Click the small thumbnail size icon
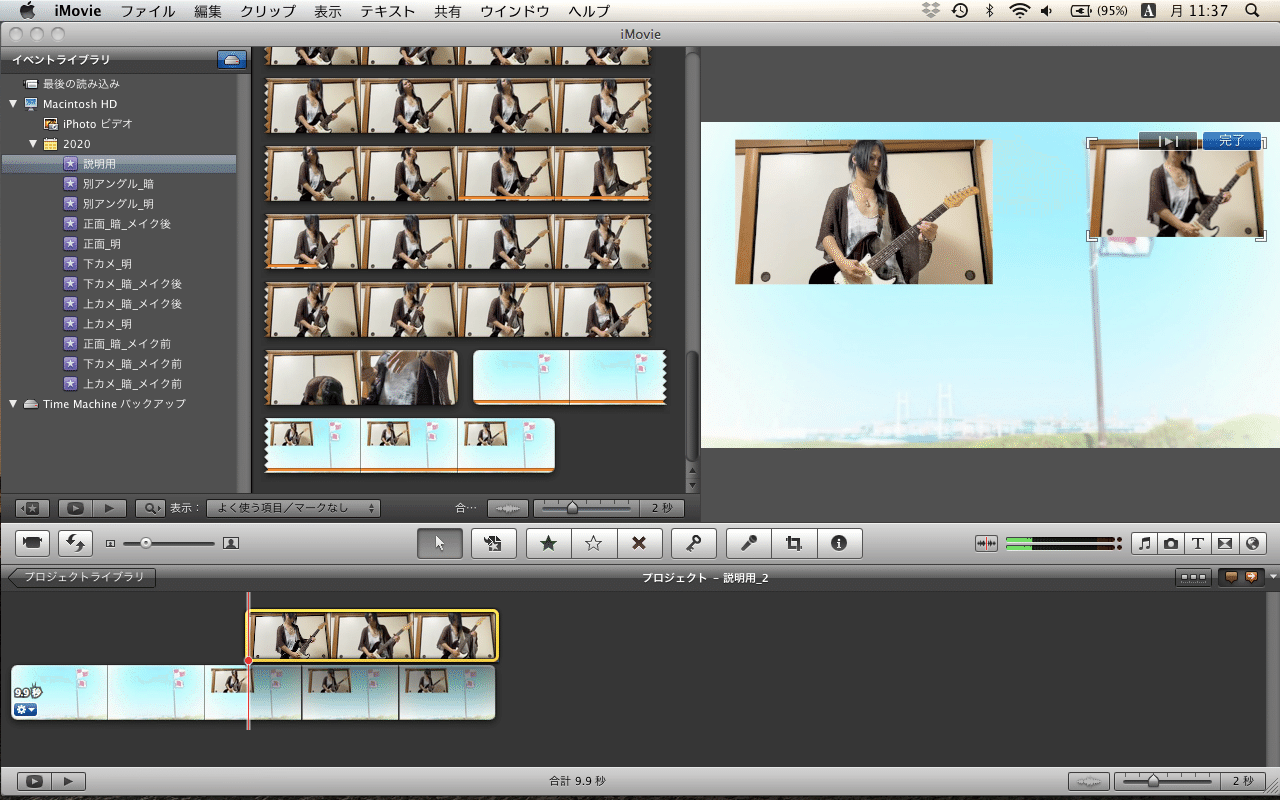 click(110, 543)
